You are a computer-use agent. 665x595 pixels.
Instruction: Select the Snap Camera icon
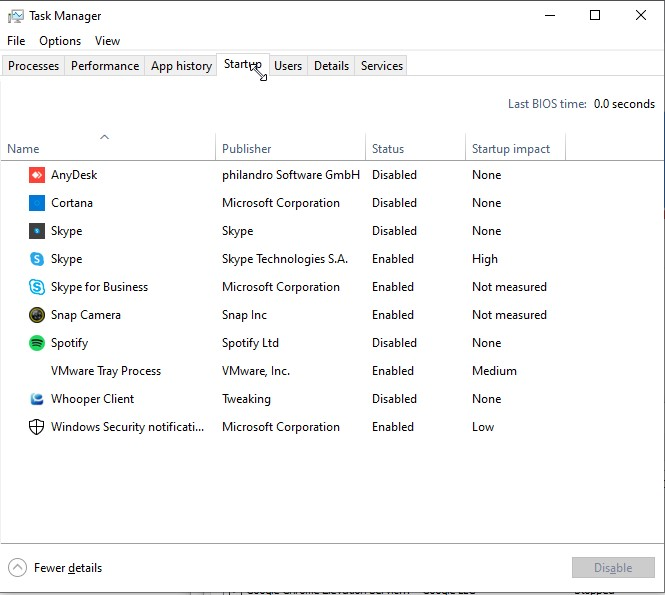[37, 315]
